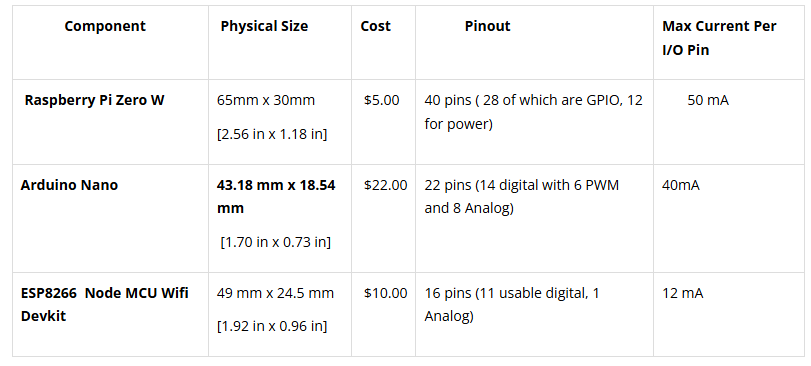Click the $22.00 cost cell
This screenshot has height=366, width=811.
click(385, 185)
